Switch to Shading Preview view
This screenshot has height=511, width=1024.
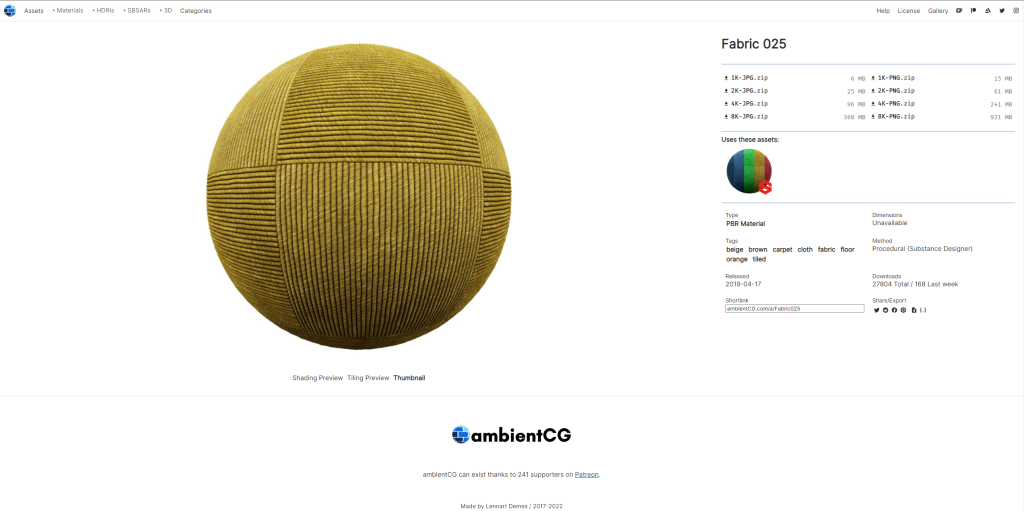[x=317, y=378]
